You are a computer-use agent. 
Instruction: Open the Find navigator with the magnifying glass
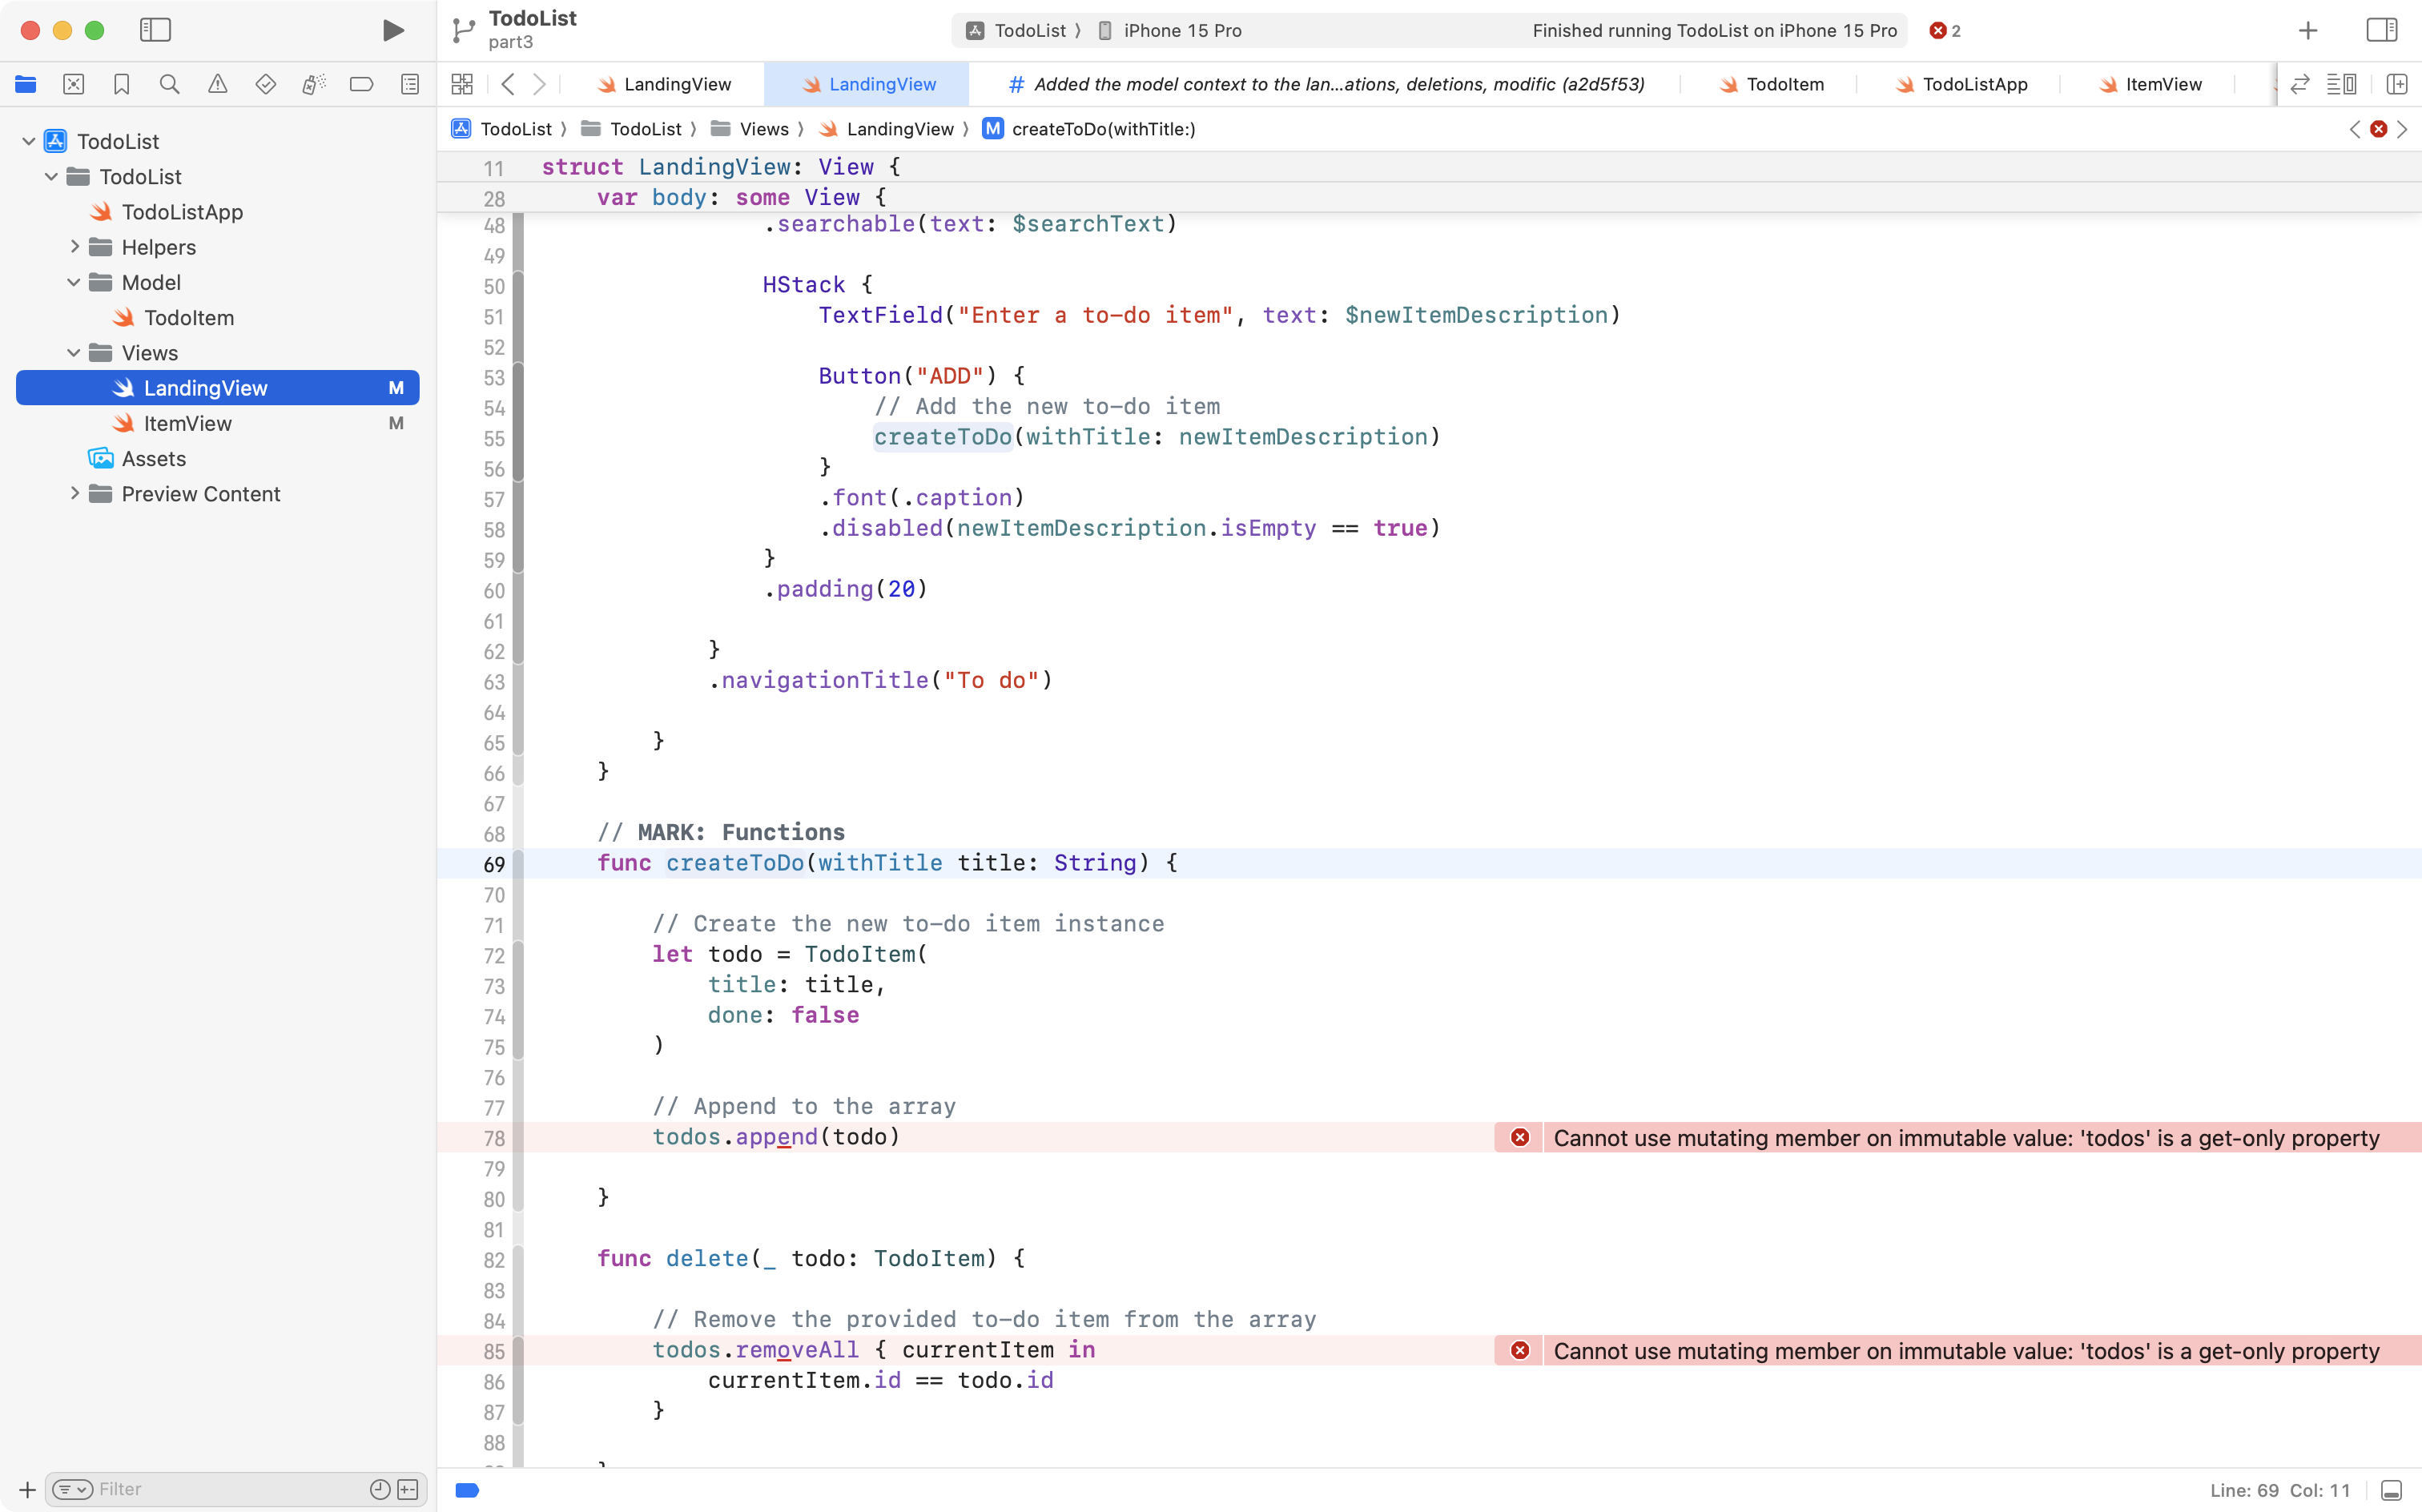(x=169, y=84)
